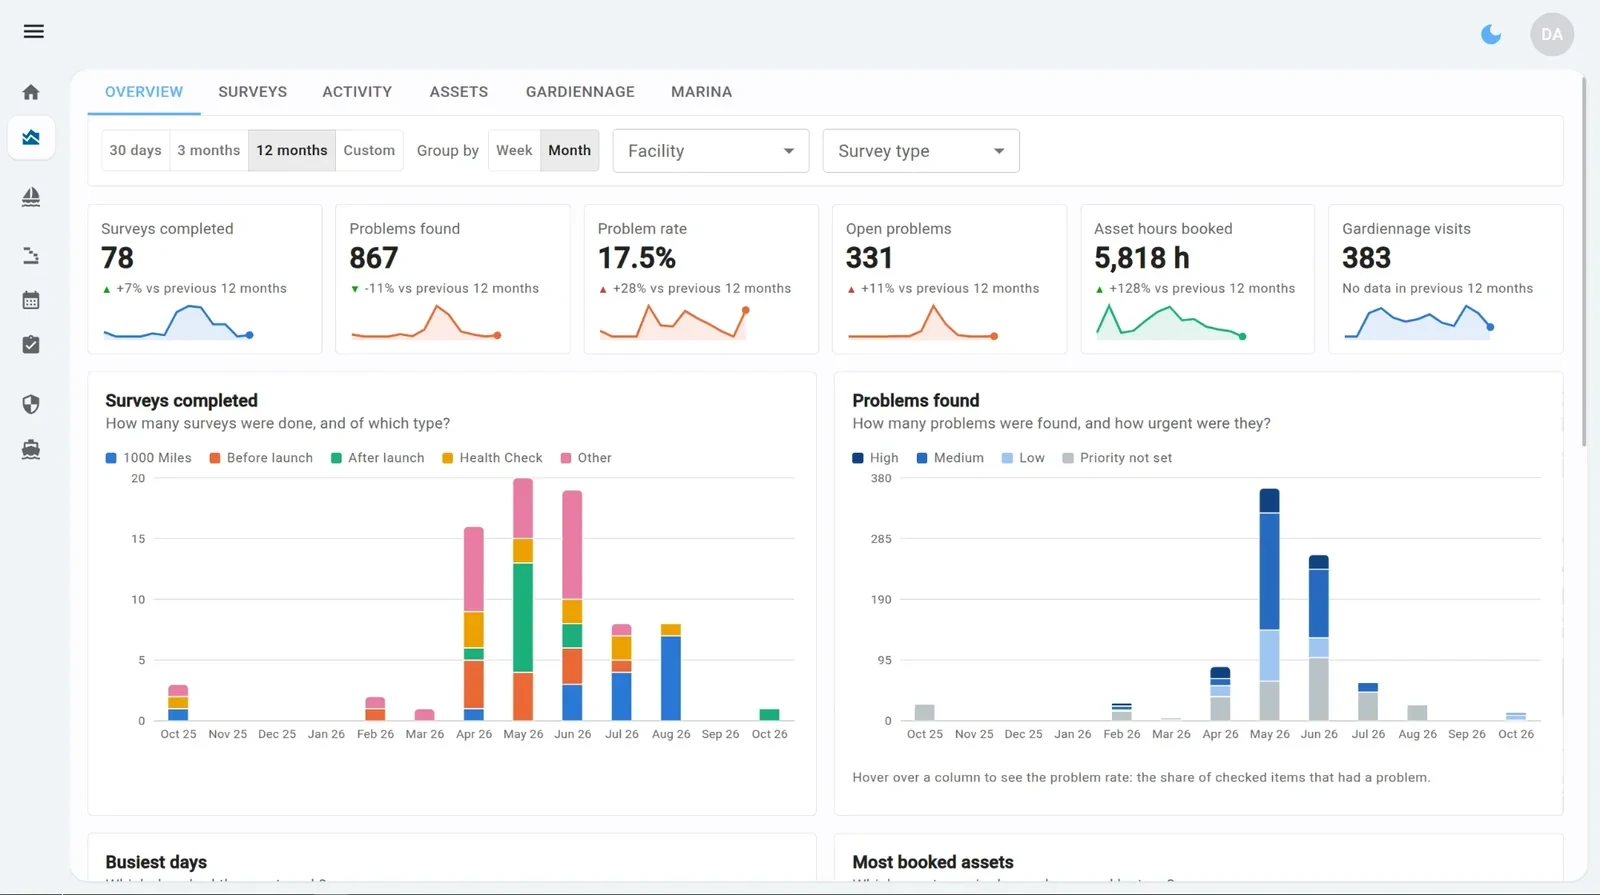Expand the Survey type dropdown
Image resolution: width=1600 pixels, height=895 pixels.
pos(921,151)
